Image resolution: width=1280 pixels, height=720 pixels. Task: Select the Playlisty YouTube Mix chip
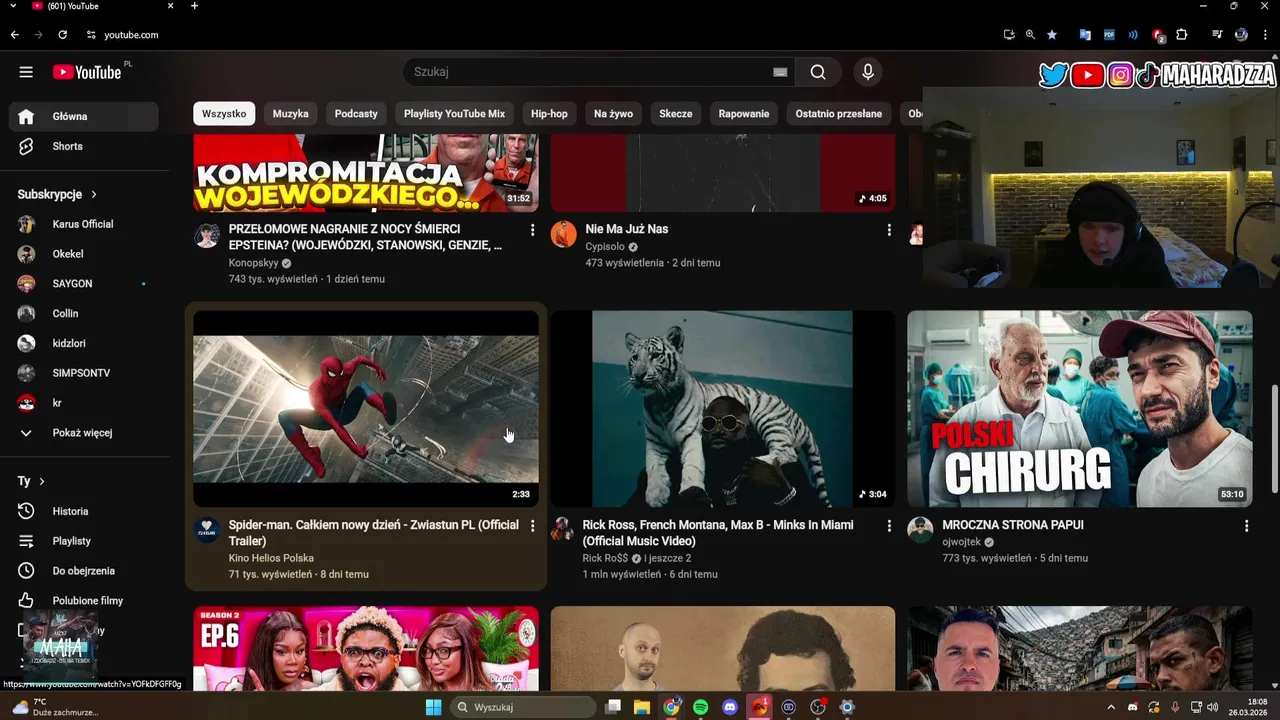(454, 114)
